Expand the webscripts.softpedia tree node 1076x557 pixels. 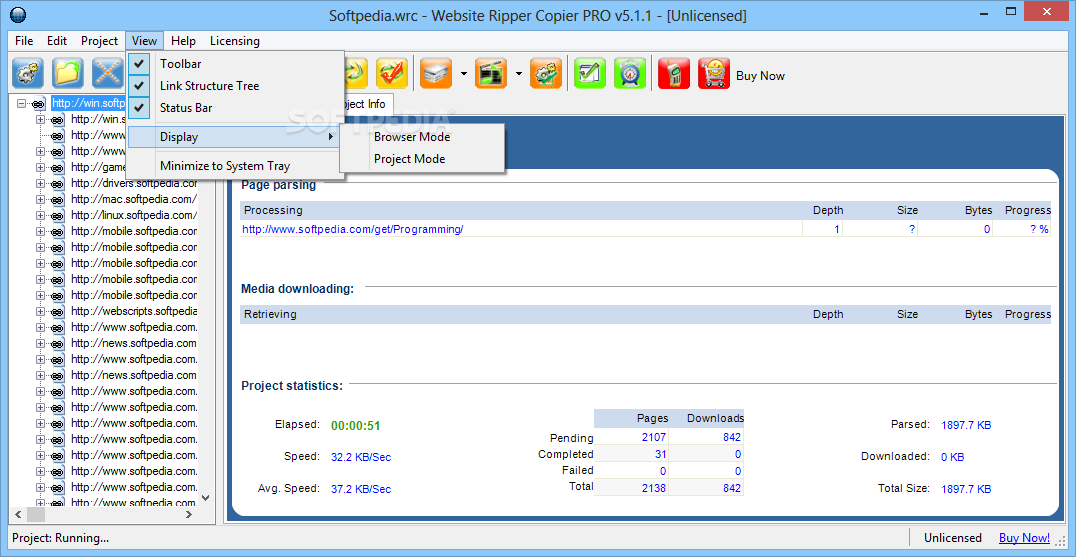point(40,311)
